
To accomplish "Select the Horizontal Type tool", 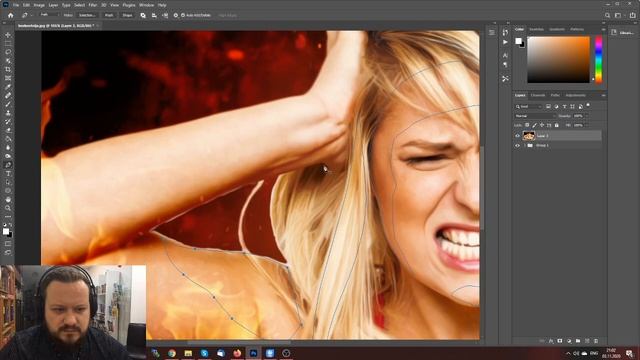I will tap(8, 174).
